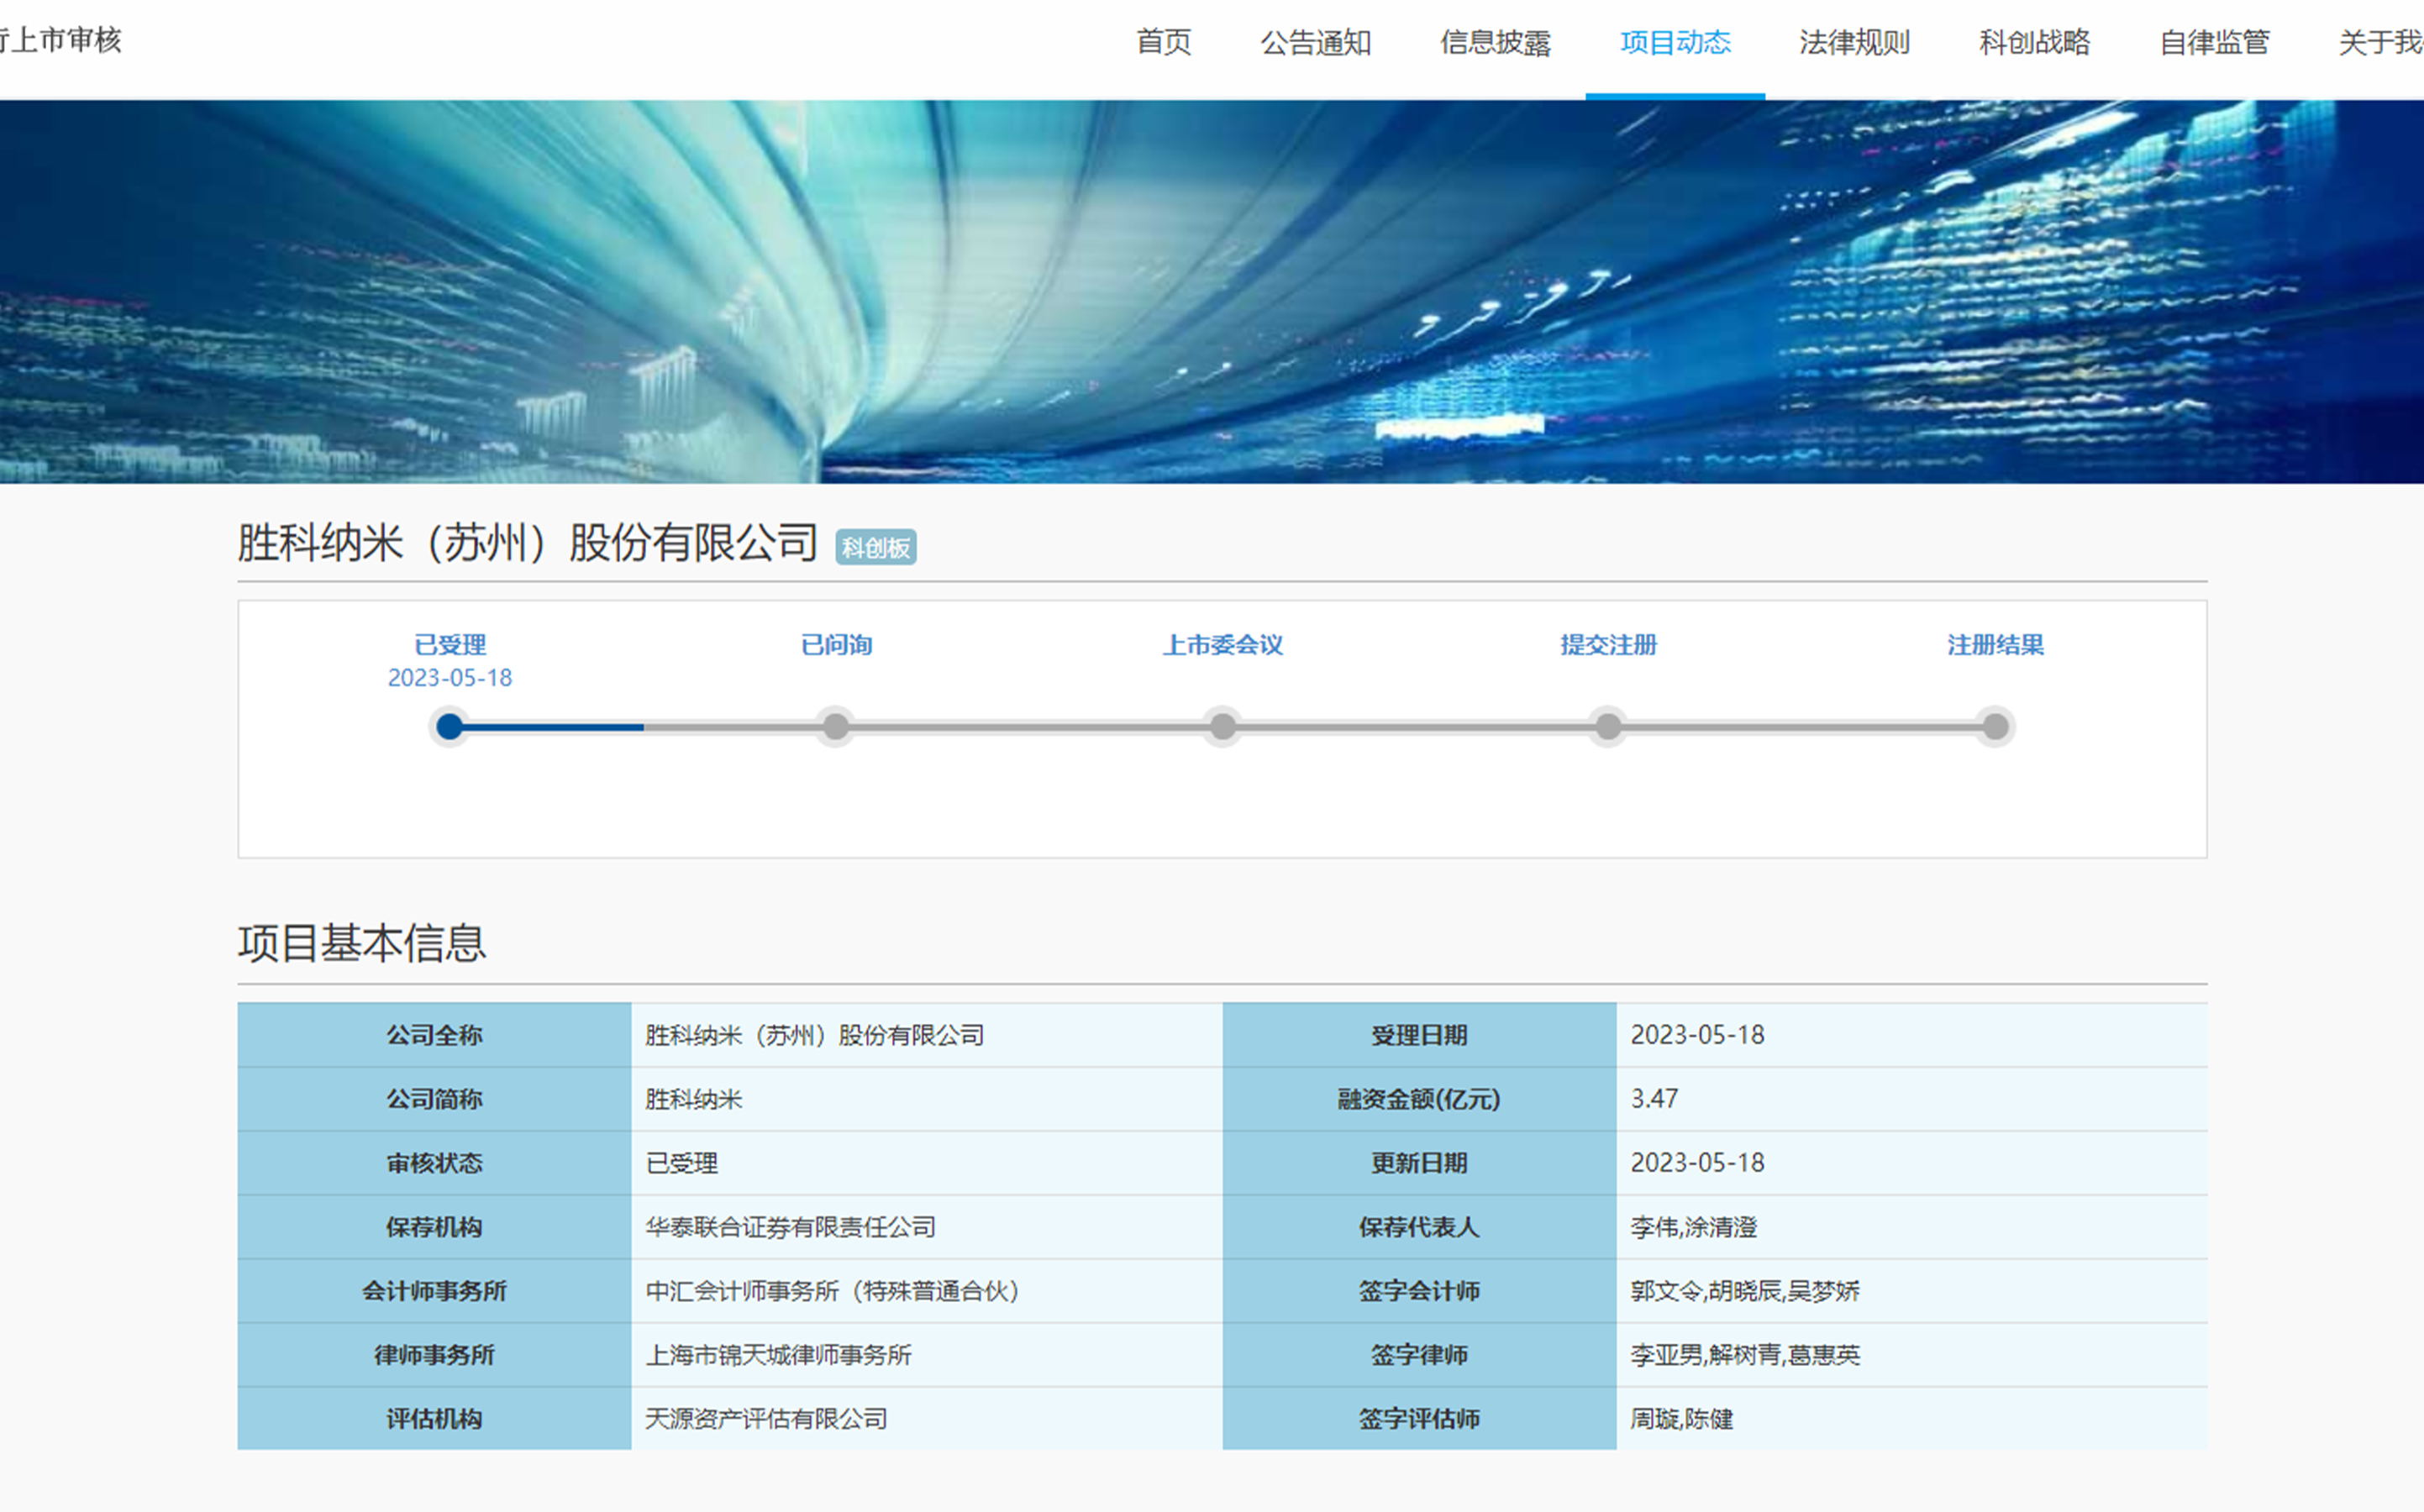Click the 2023-05-18 date under 已受理
2424x1512 pixels.
coord(450,678)
